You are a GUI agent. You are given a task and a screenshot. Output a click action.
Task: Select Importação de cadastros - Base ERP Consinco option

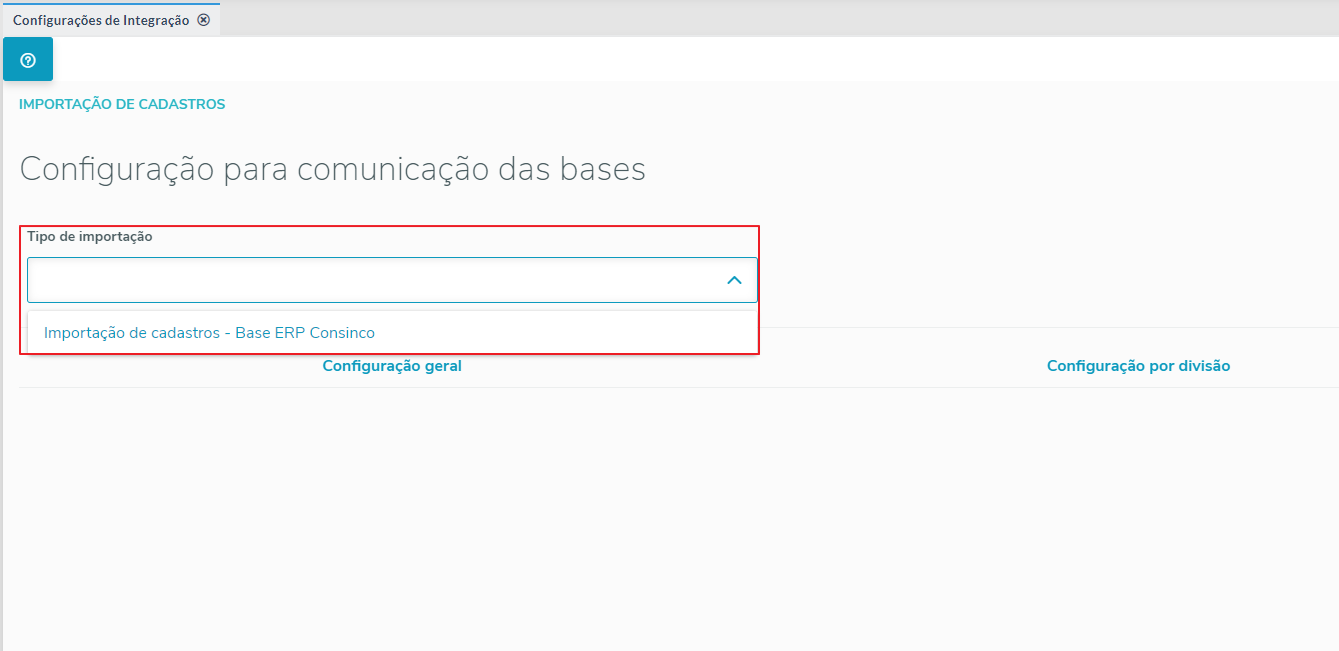tap(209, 333)
